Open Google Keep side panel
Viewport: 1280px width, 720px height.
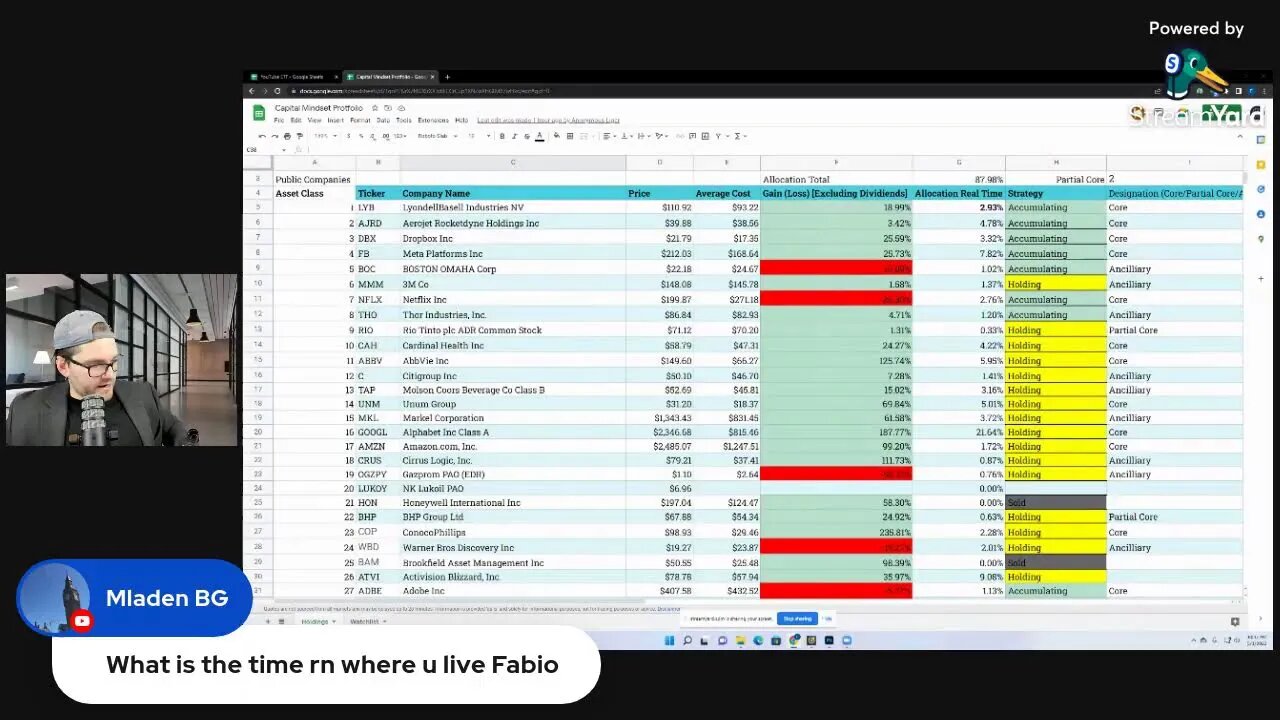1261,165
